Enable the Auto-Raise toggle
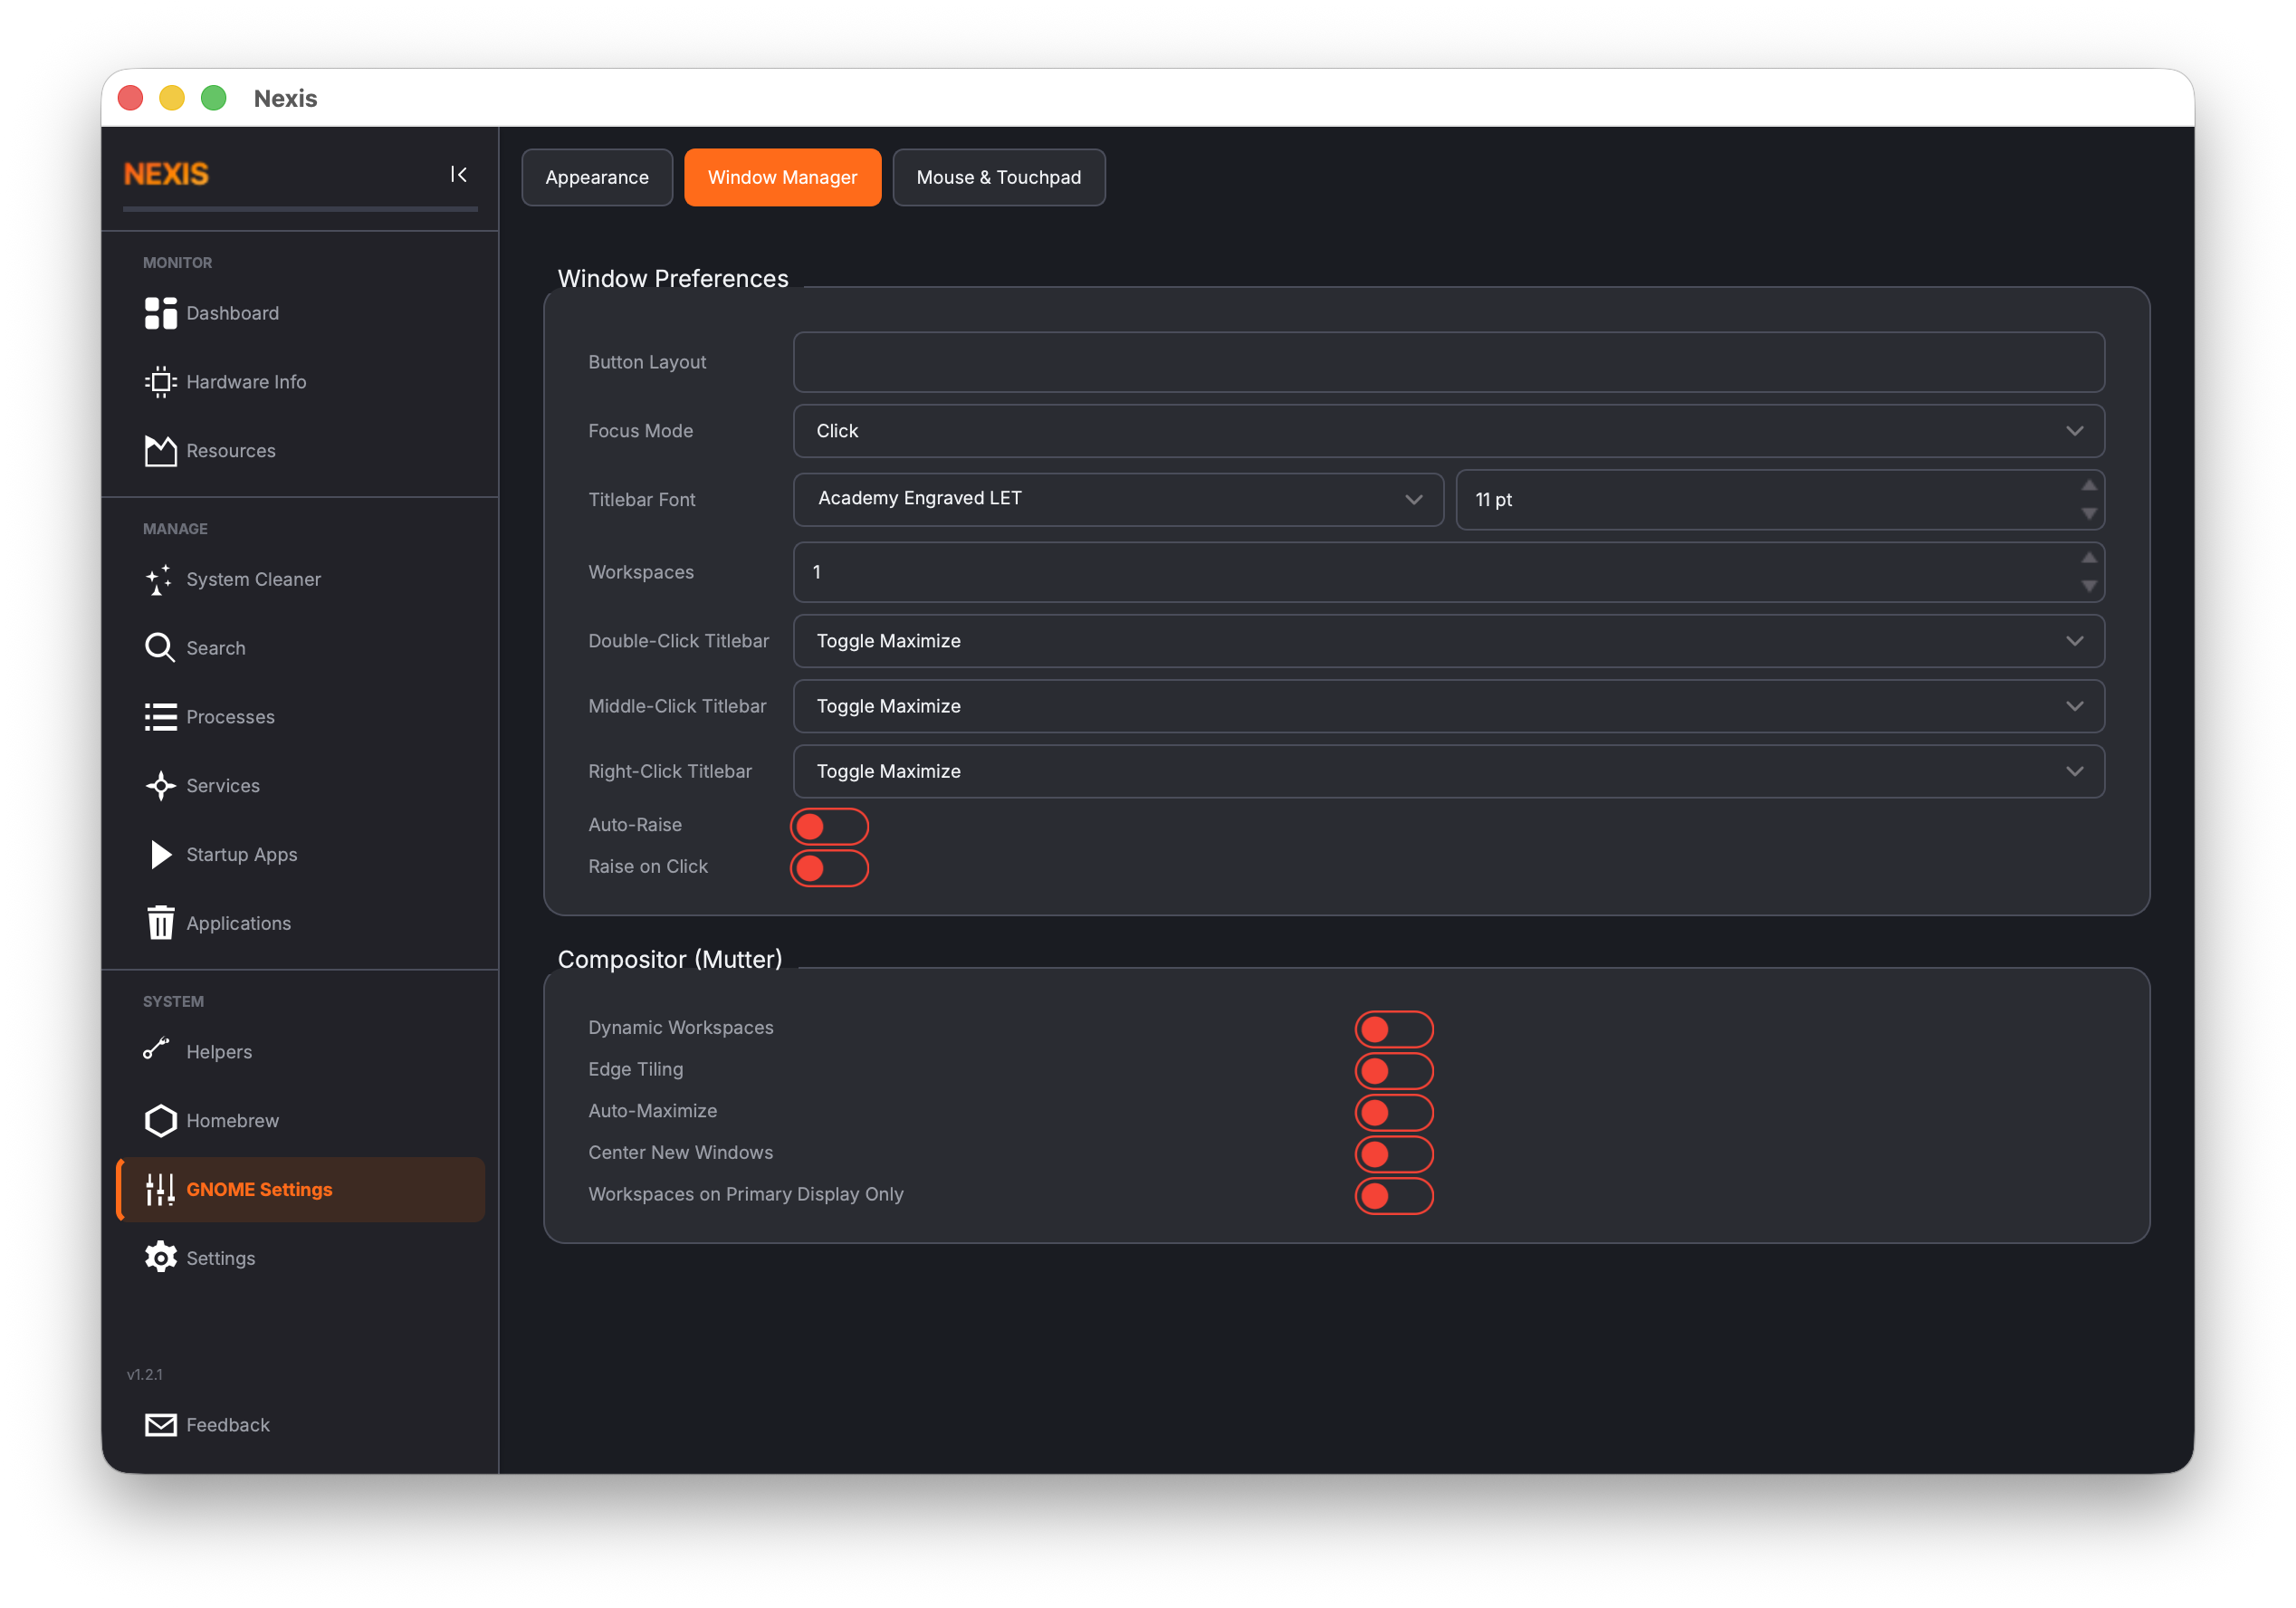The image size is (2296, 1608). tap(829, 826)
